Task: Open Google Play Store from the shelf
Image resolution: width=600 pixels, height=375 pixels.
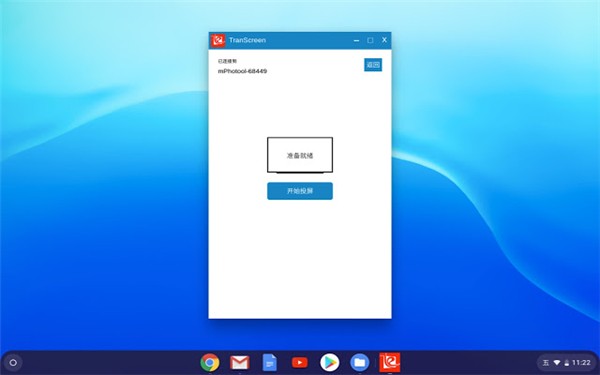Action: click(x=329, y=362)
